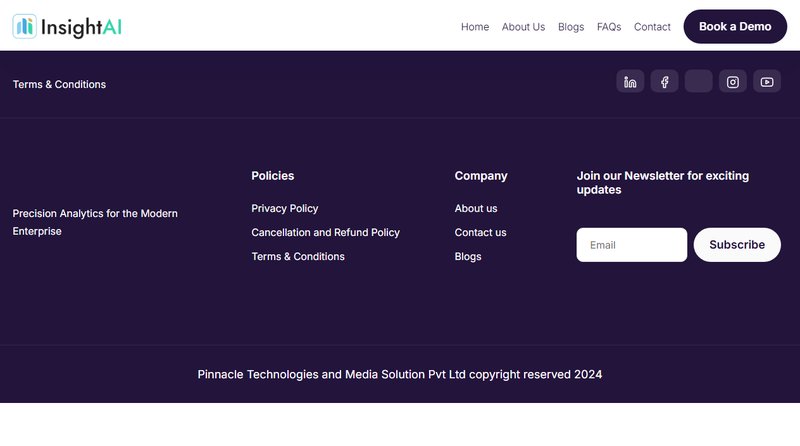Viewport: 800px width, 446px height.
Task: Open the Instagram social icon
Action: point(733,82)
